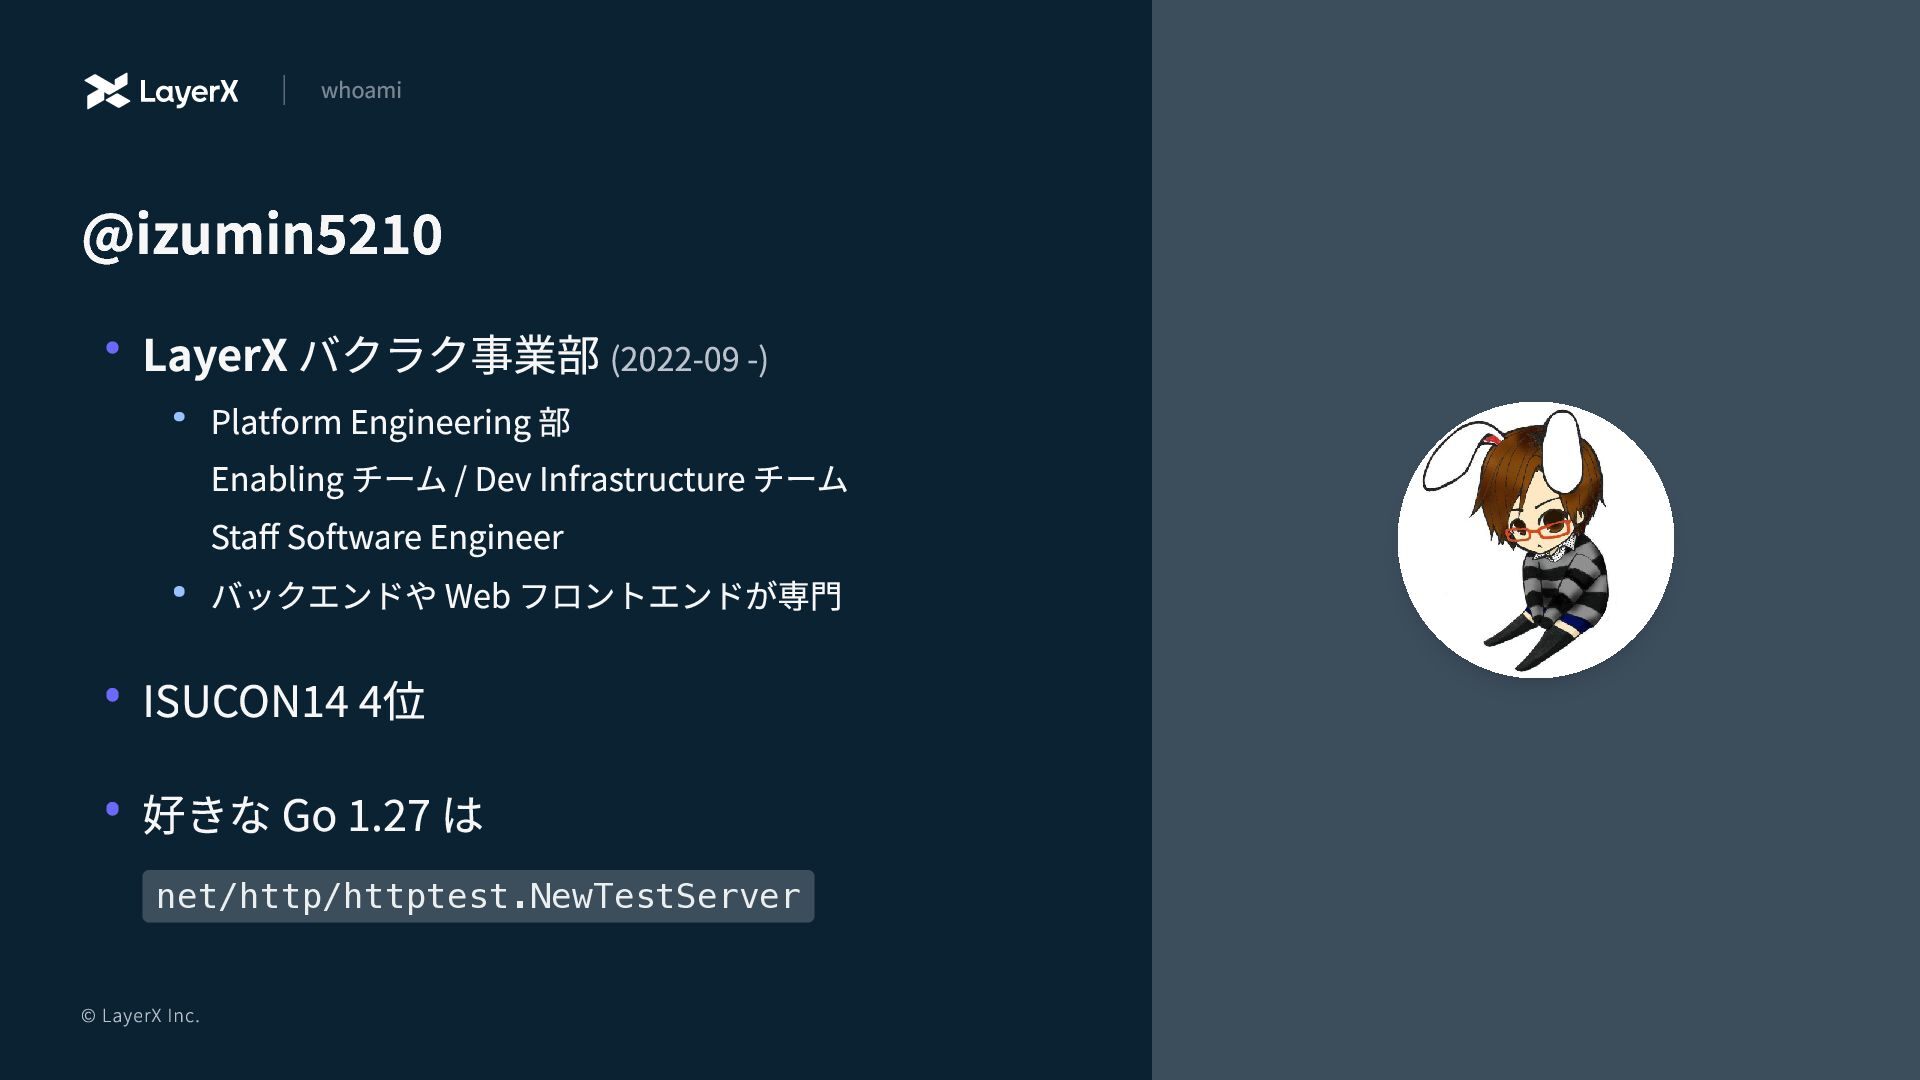
Task: Click the bullet dot before バックエンドや
Action: pyautogui.click(x=179, y=592)
